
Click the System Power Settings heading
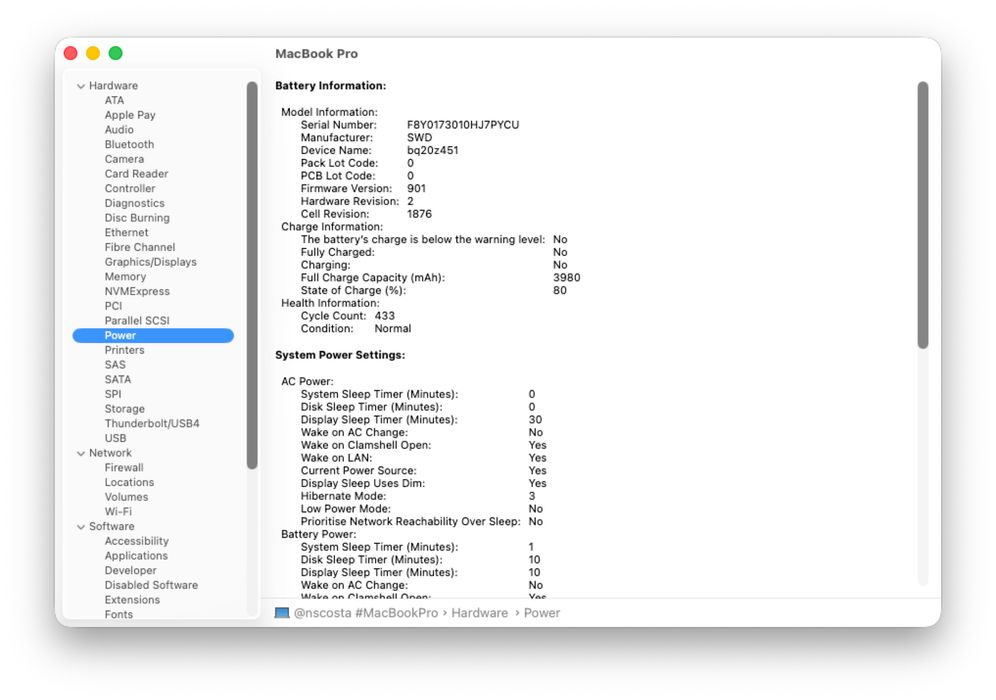click(x=340, y=355)
